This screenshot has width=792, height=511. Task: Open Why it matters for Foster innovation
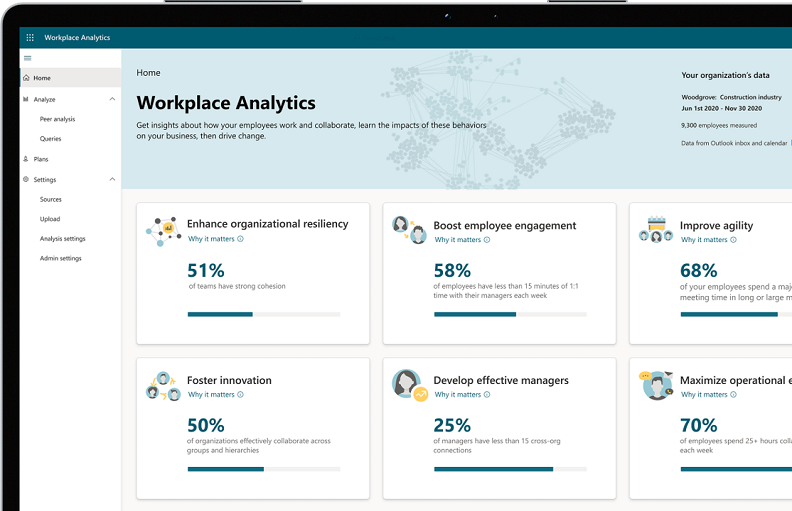211,394
